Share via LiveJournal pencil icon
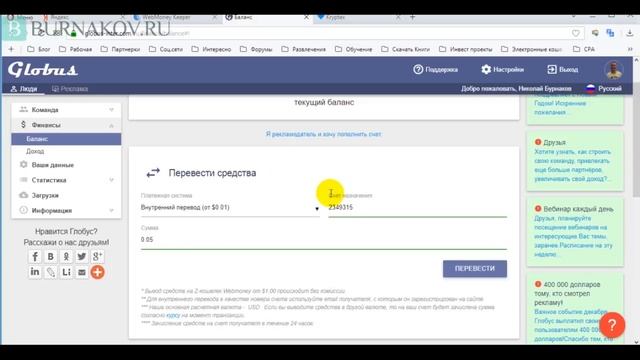The height and width of the screenshot is (360, 640). tap(51, 272)
